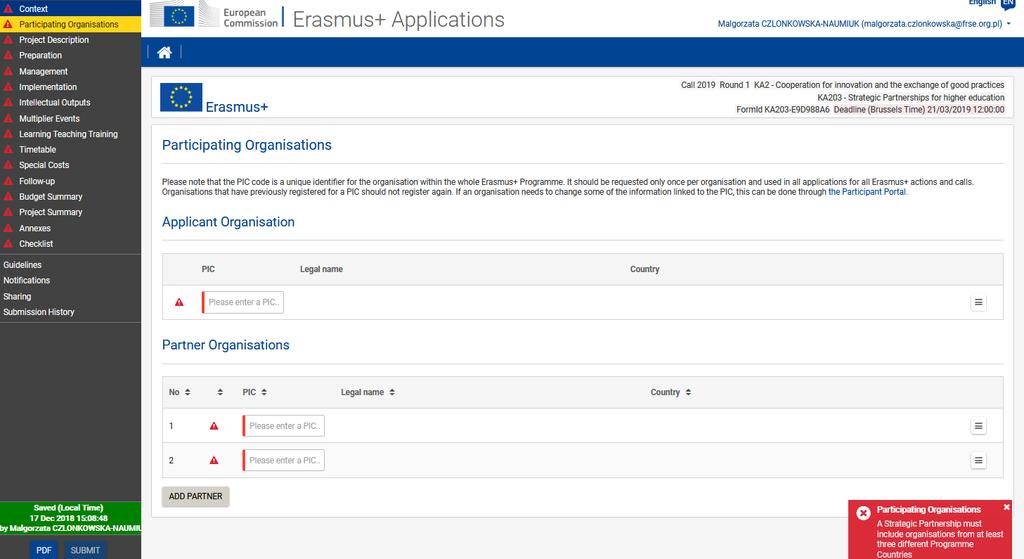Focus PIC input field for partner 1

click(x=283, y=426)
